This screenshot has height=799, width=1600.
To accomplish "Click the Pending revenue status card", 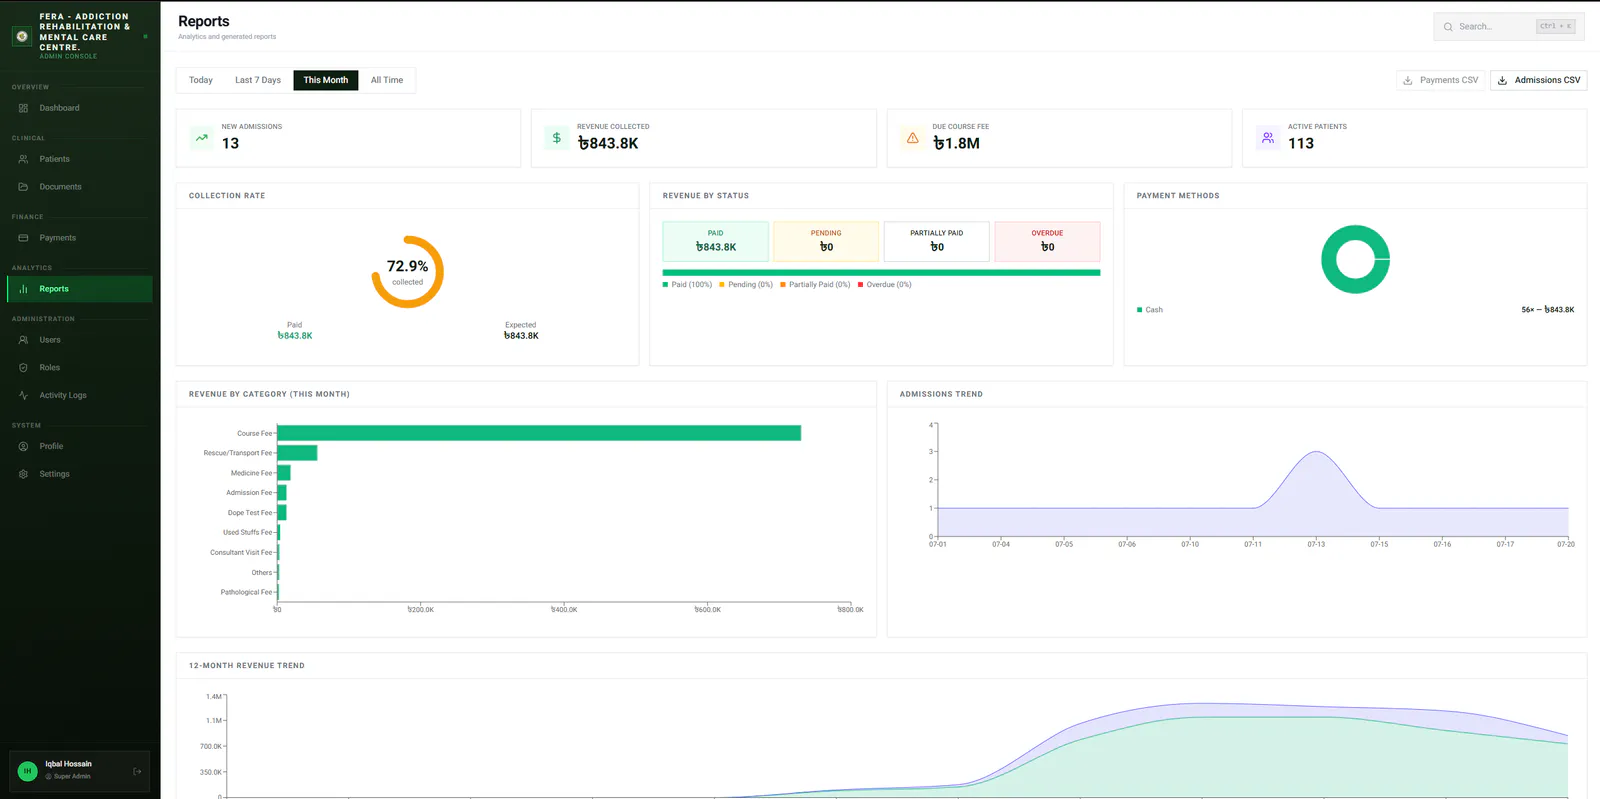I will tap(826, 241).
